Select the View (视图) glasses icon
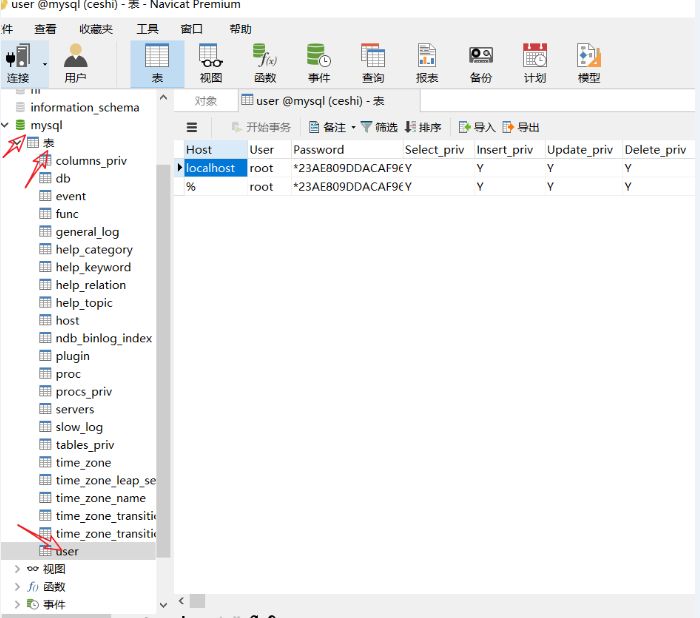Image resolution: width=700 pixels, height=618 pixels. tap(211, 56)
